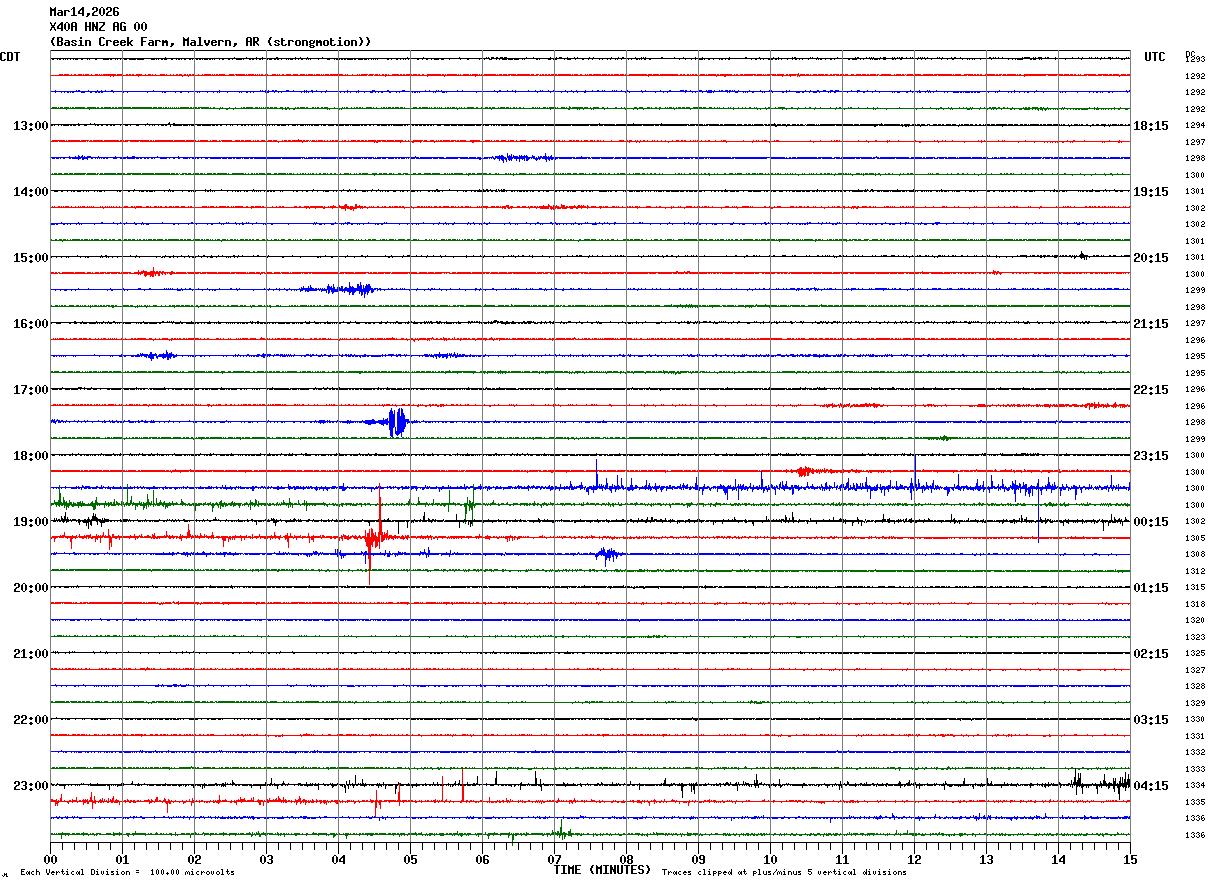Select the 15:00 CDT time label

[30, 258]
